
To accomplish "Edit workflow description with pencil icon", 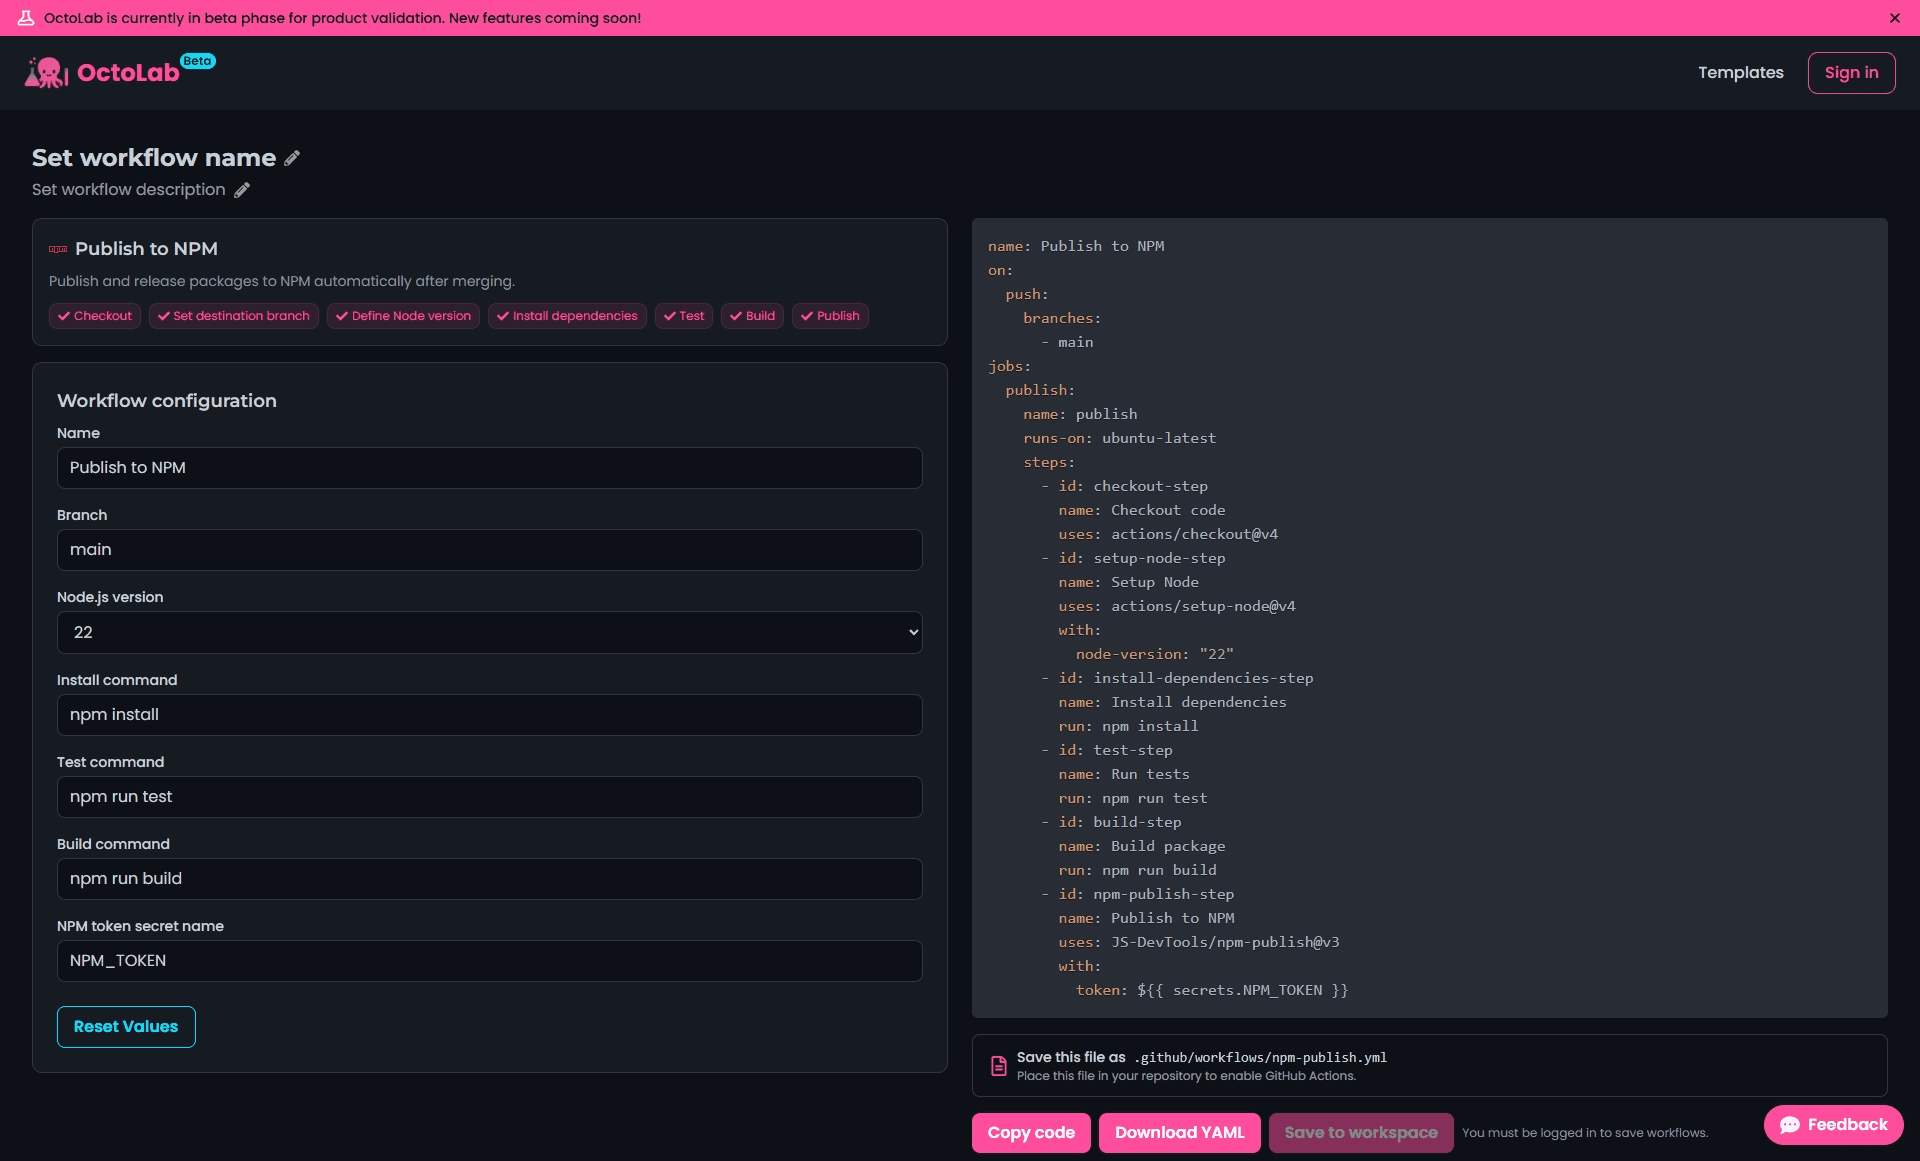I will 242,190.
